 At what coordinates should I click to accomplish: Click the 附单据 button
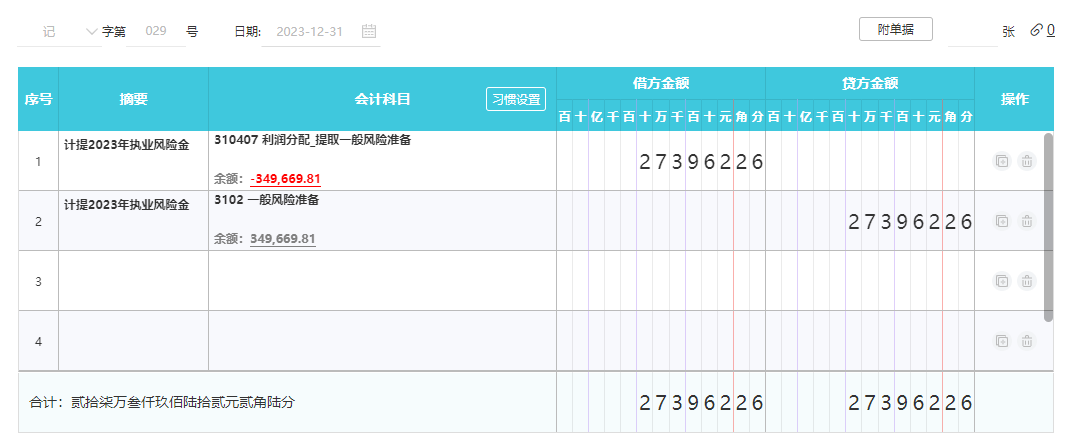pos(895,29)
